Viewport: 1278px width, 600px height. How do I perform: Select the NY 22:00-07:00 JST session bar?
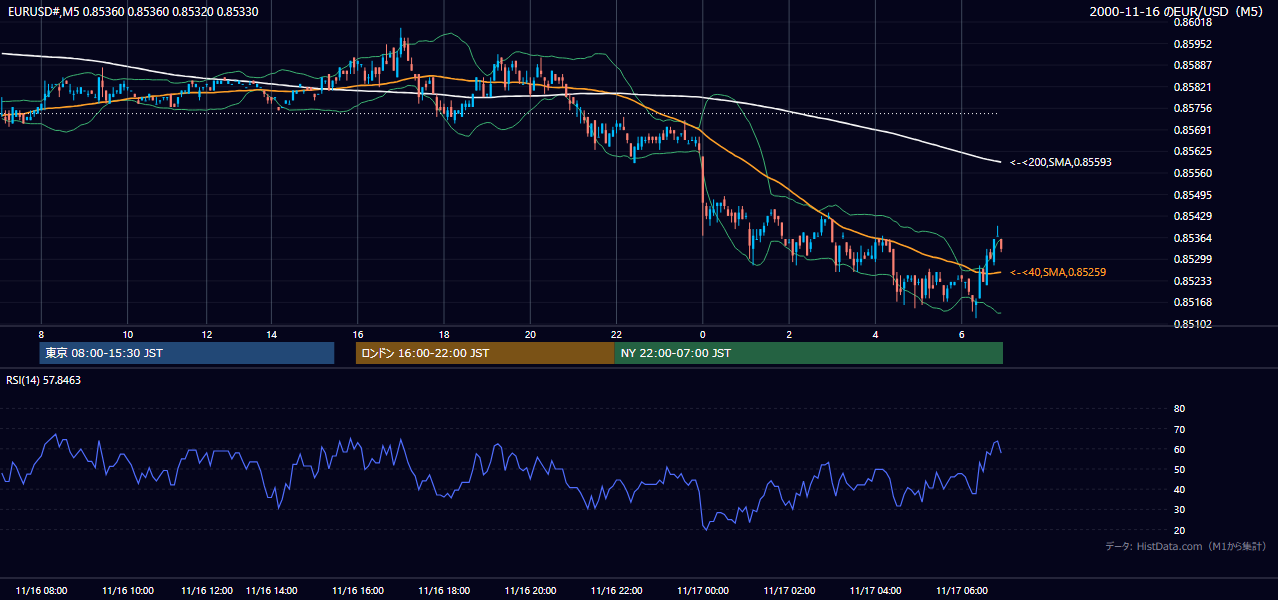coord(808,353)
